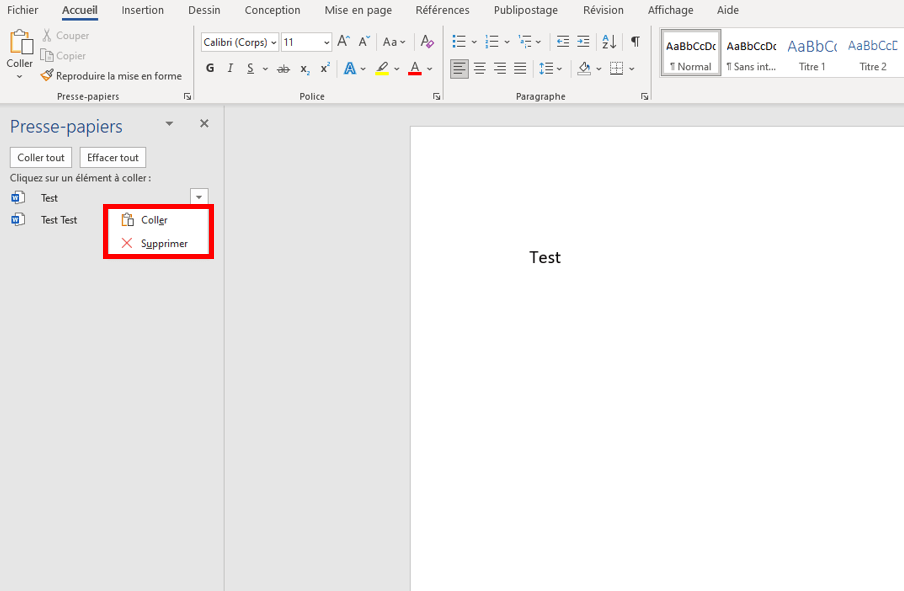Apply text effects blue A icon

coord(349,69)
